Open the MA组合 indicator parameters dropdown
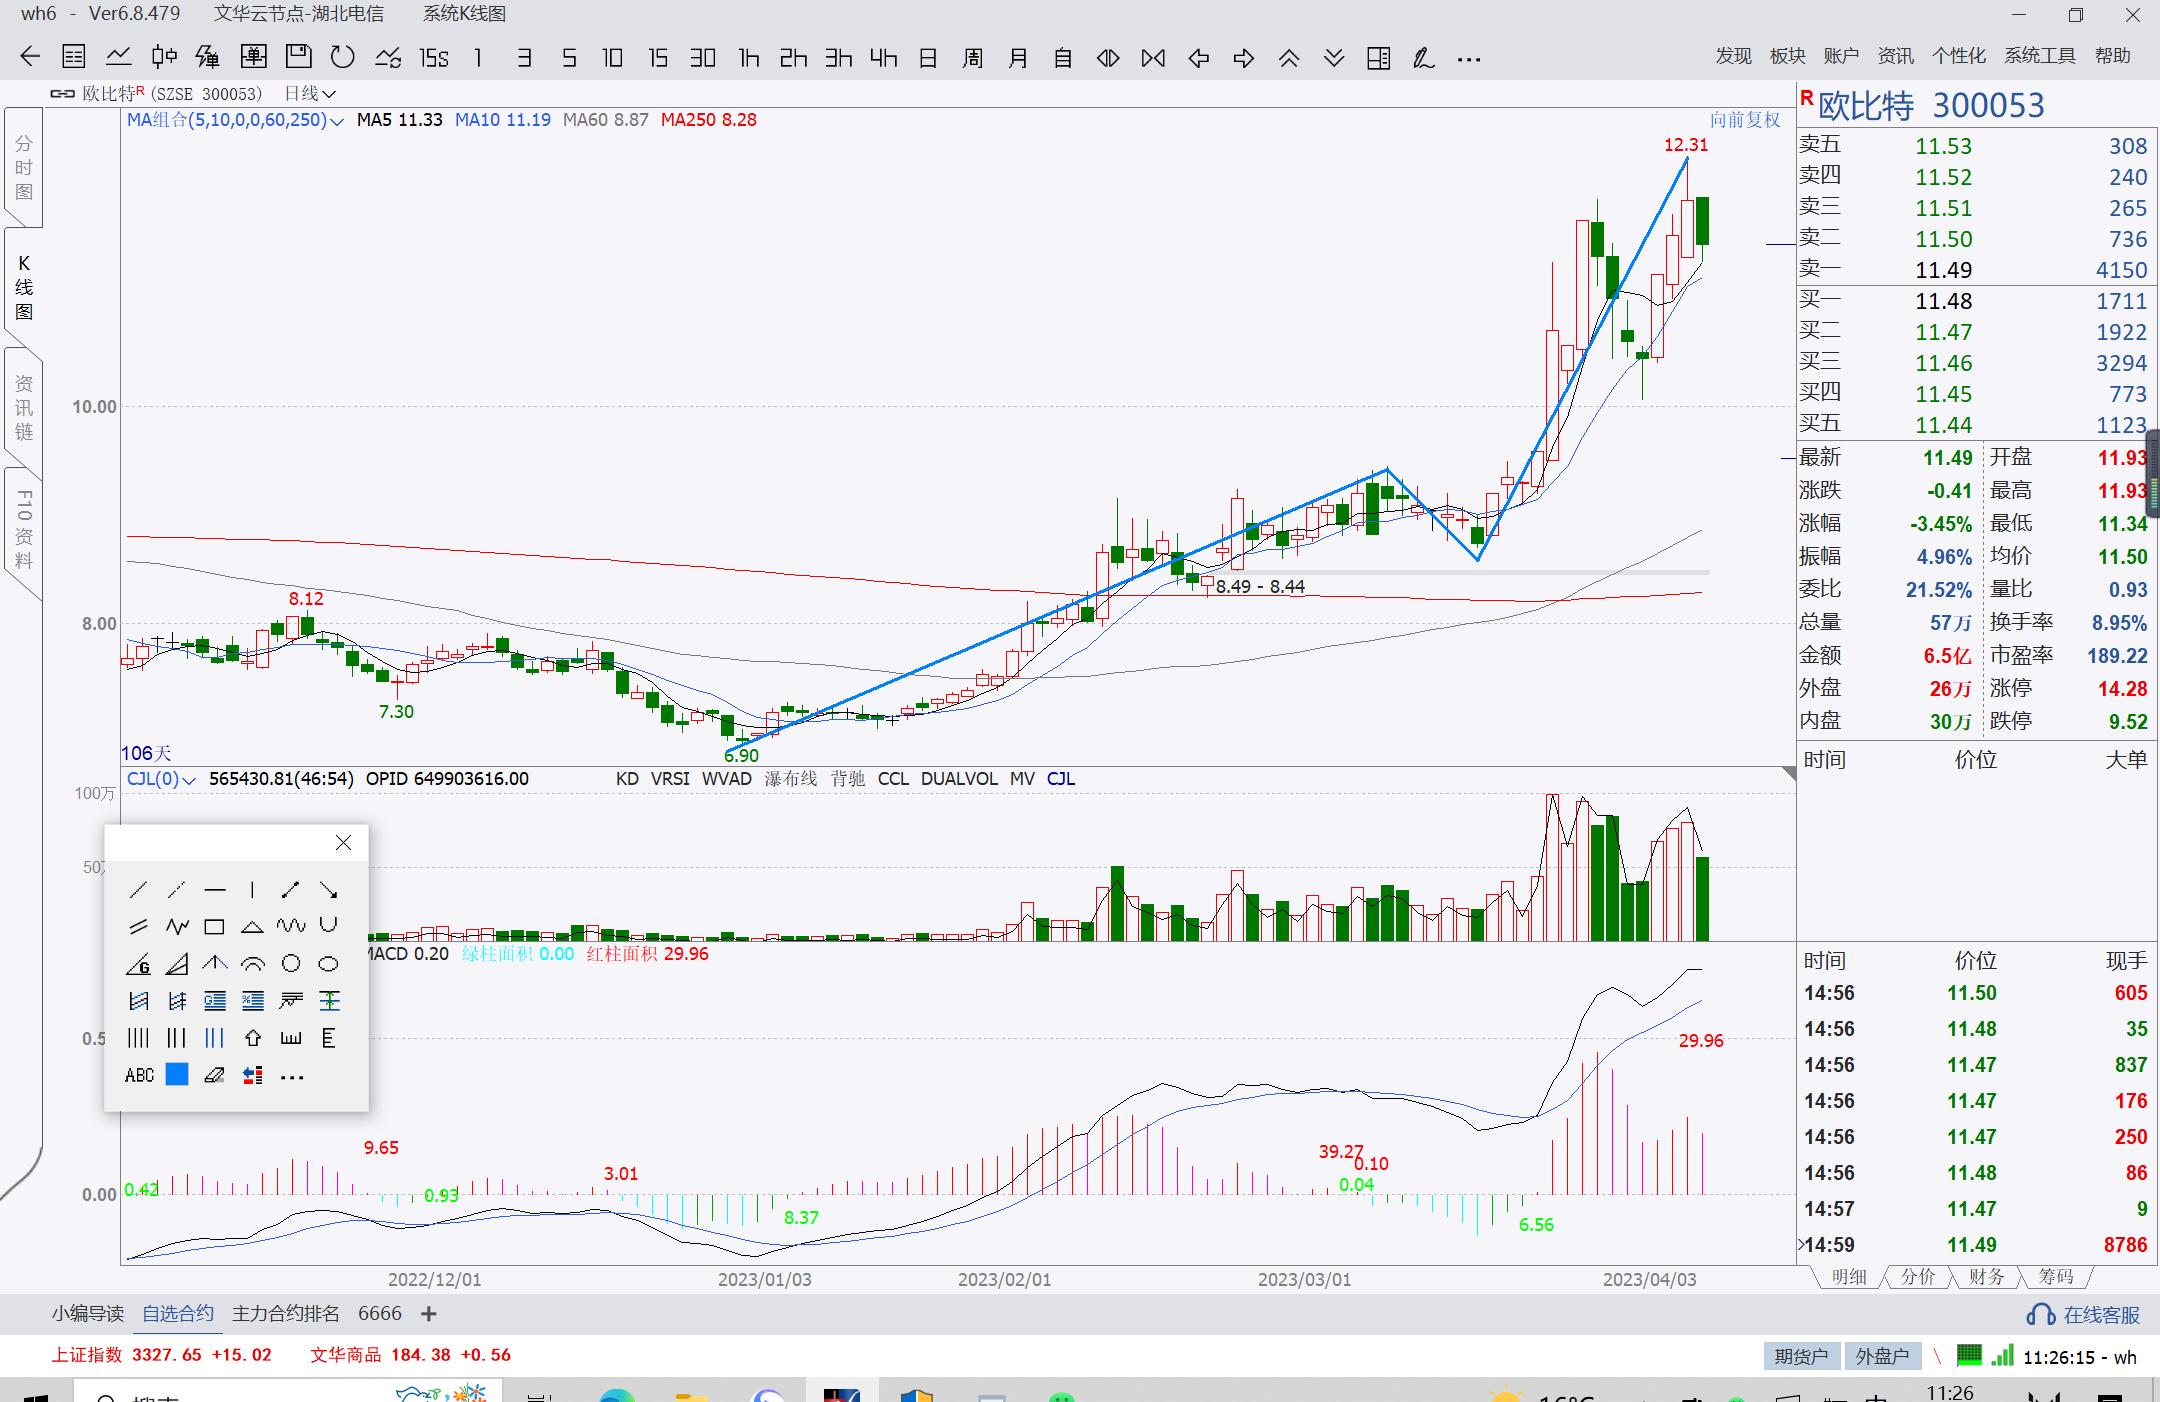Image resolution: width=2160 pixels, height=1402 pixels. [336, 121]
